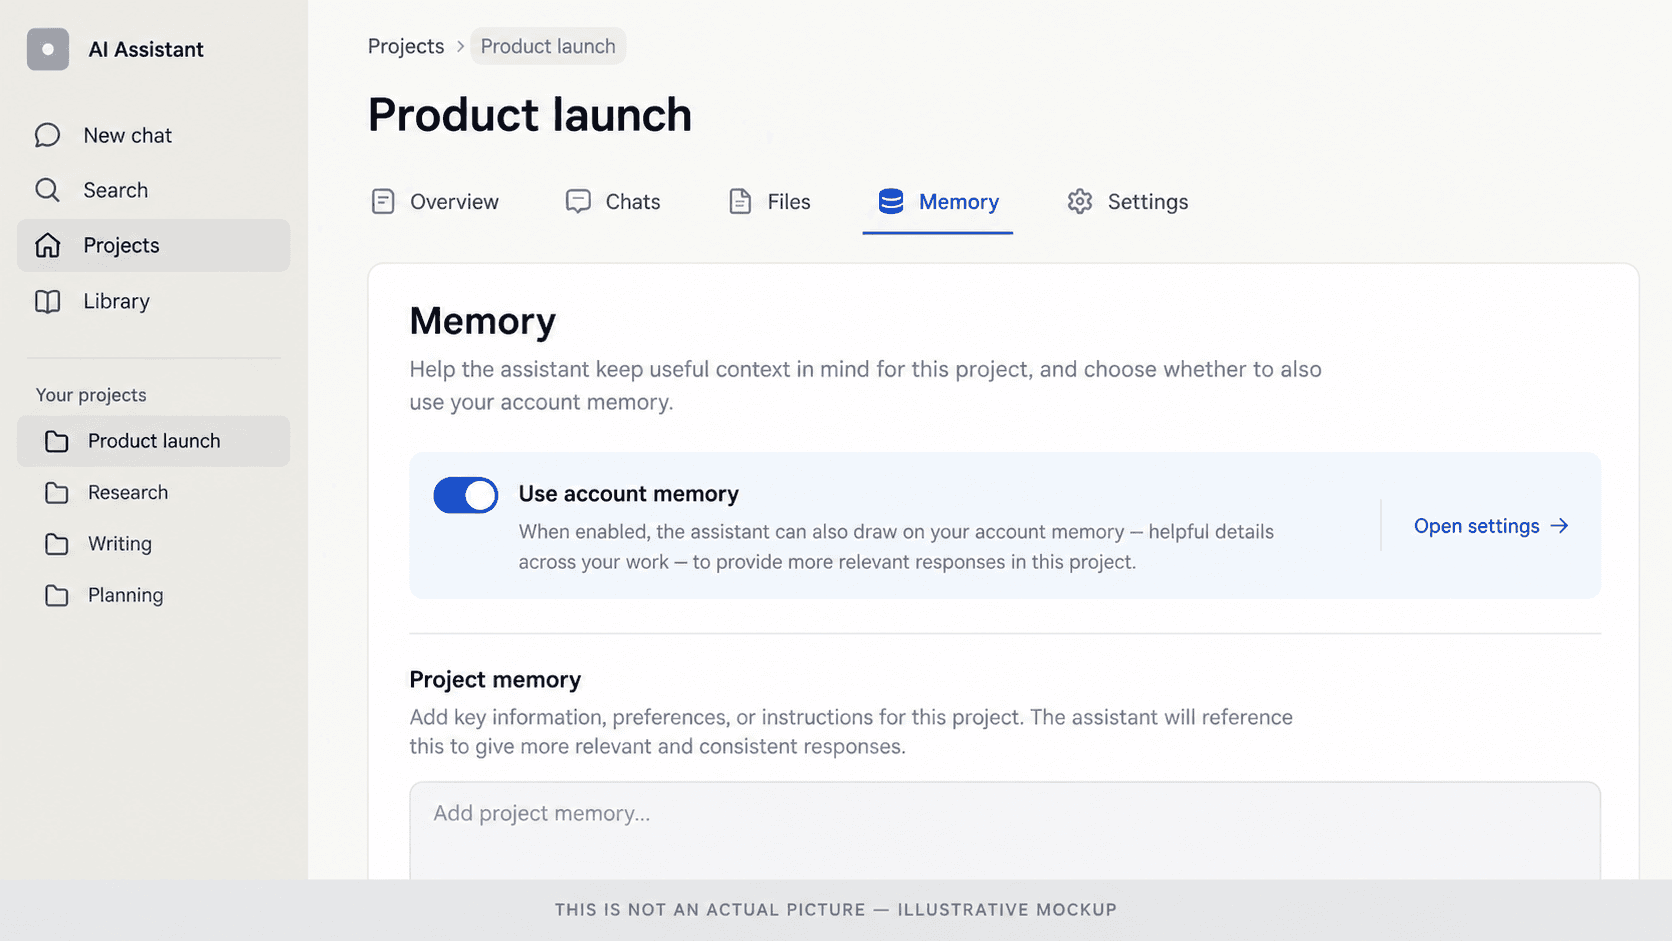The width and height of the screenshot is (1672, 941).
Task: Click the Projects breadcrumb link
Action: pyautogui.click(x=406, y=46)
